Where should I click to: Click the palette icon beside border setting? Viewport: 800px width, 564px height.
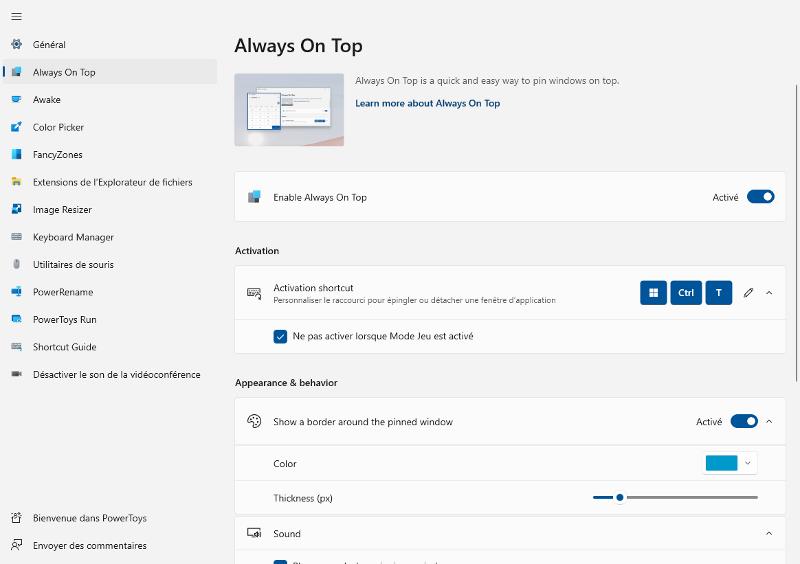[x=254, y=421]
